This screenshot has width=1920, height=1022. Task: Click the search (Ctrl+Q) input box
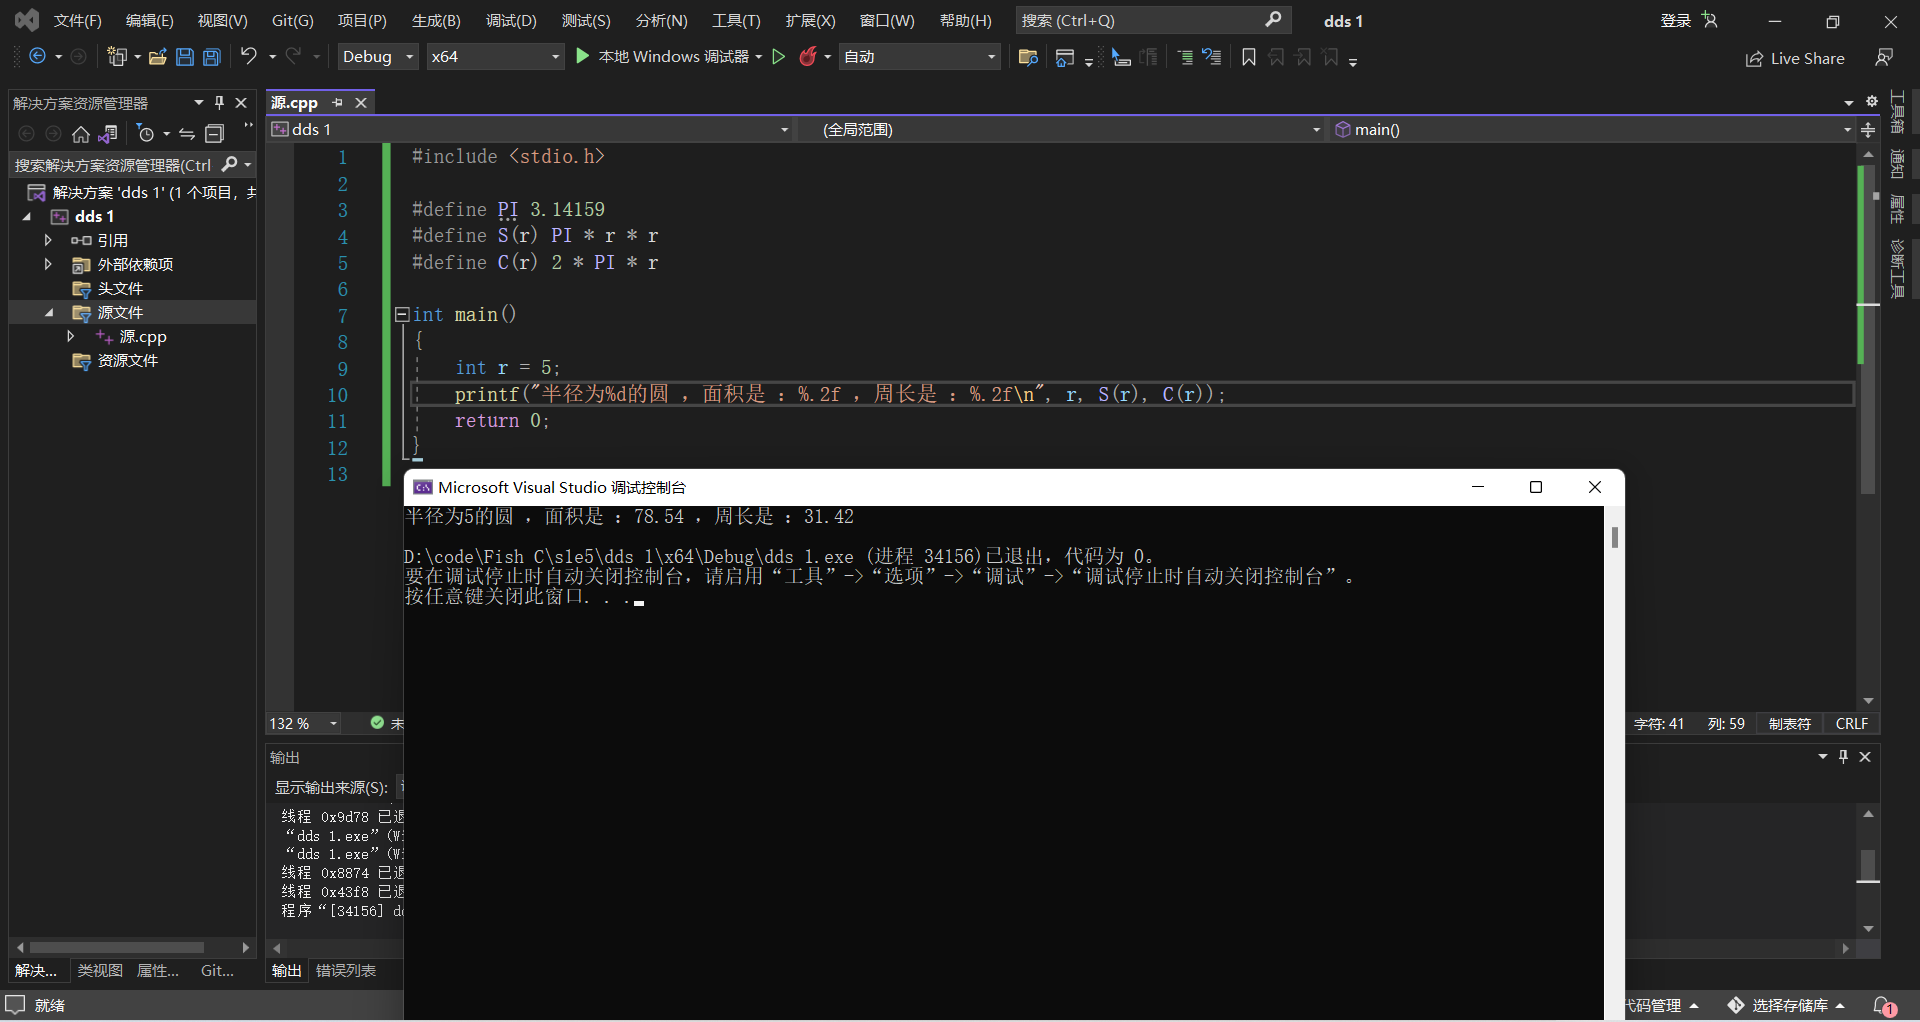click(1153, 21)
